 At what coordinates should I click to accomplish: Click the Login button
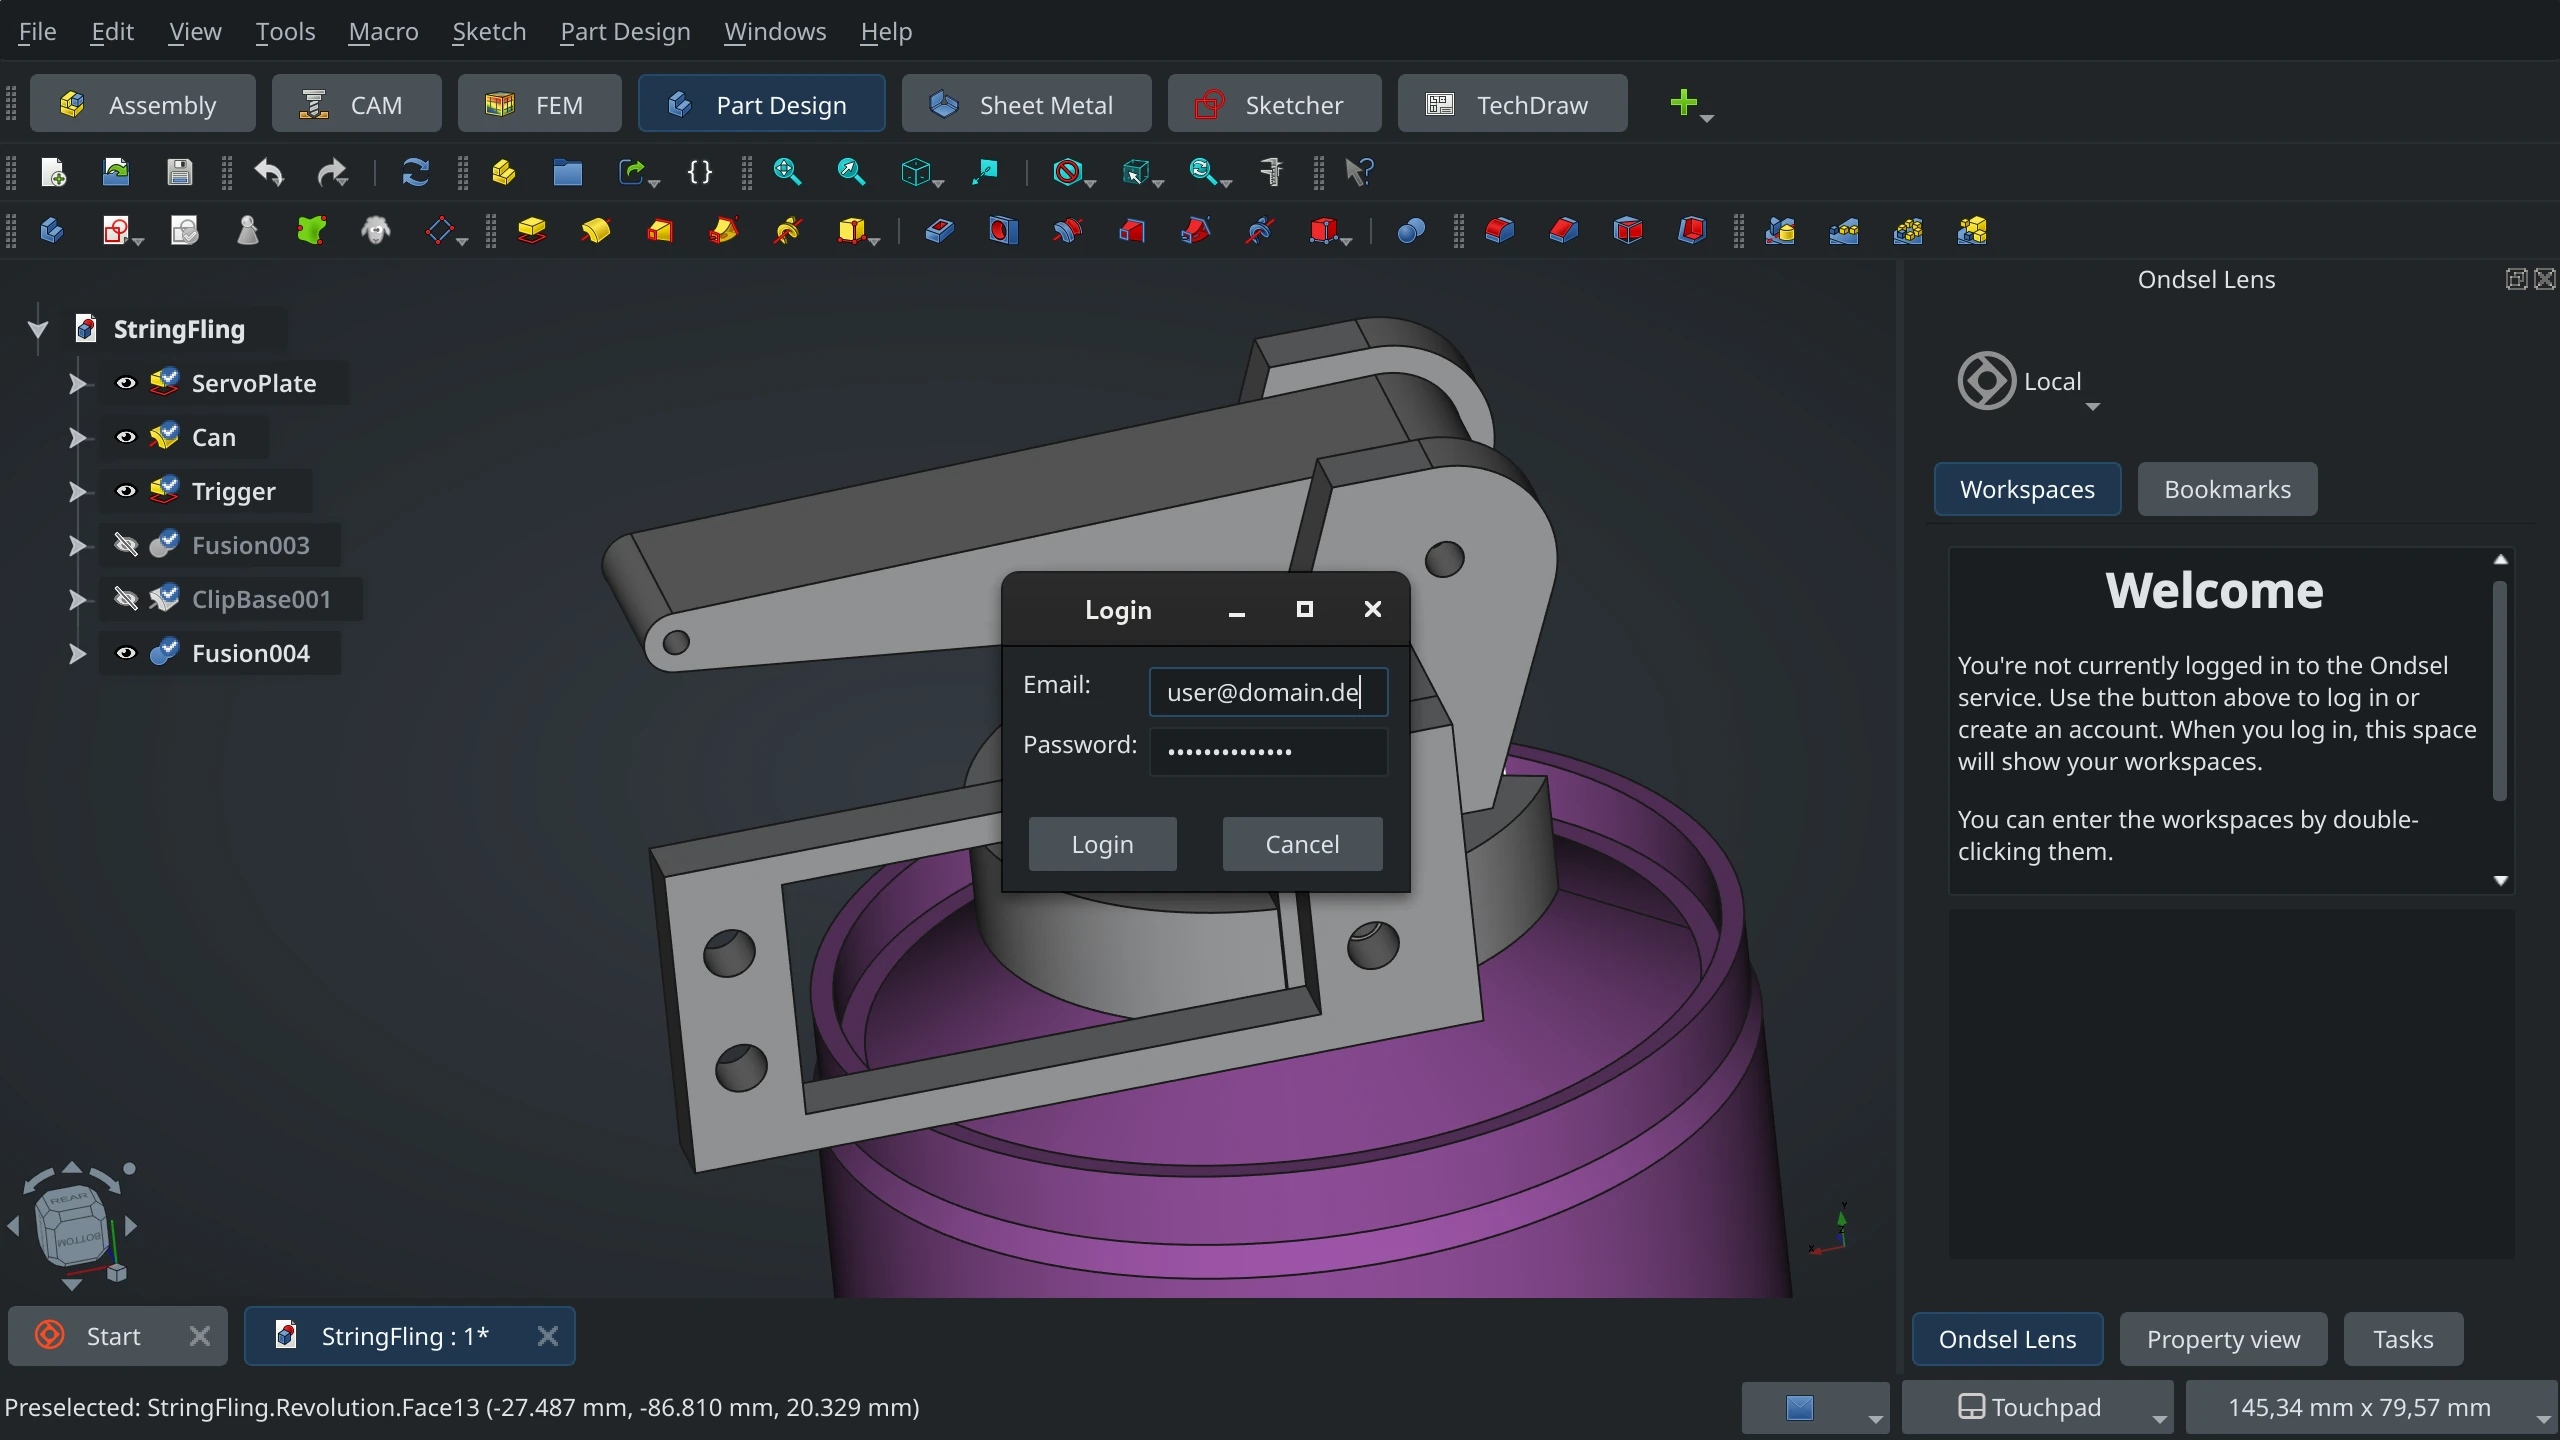tap(1102, 844)
